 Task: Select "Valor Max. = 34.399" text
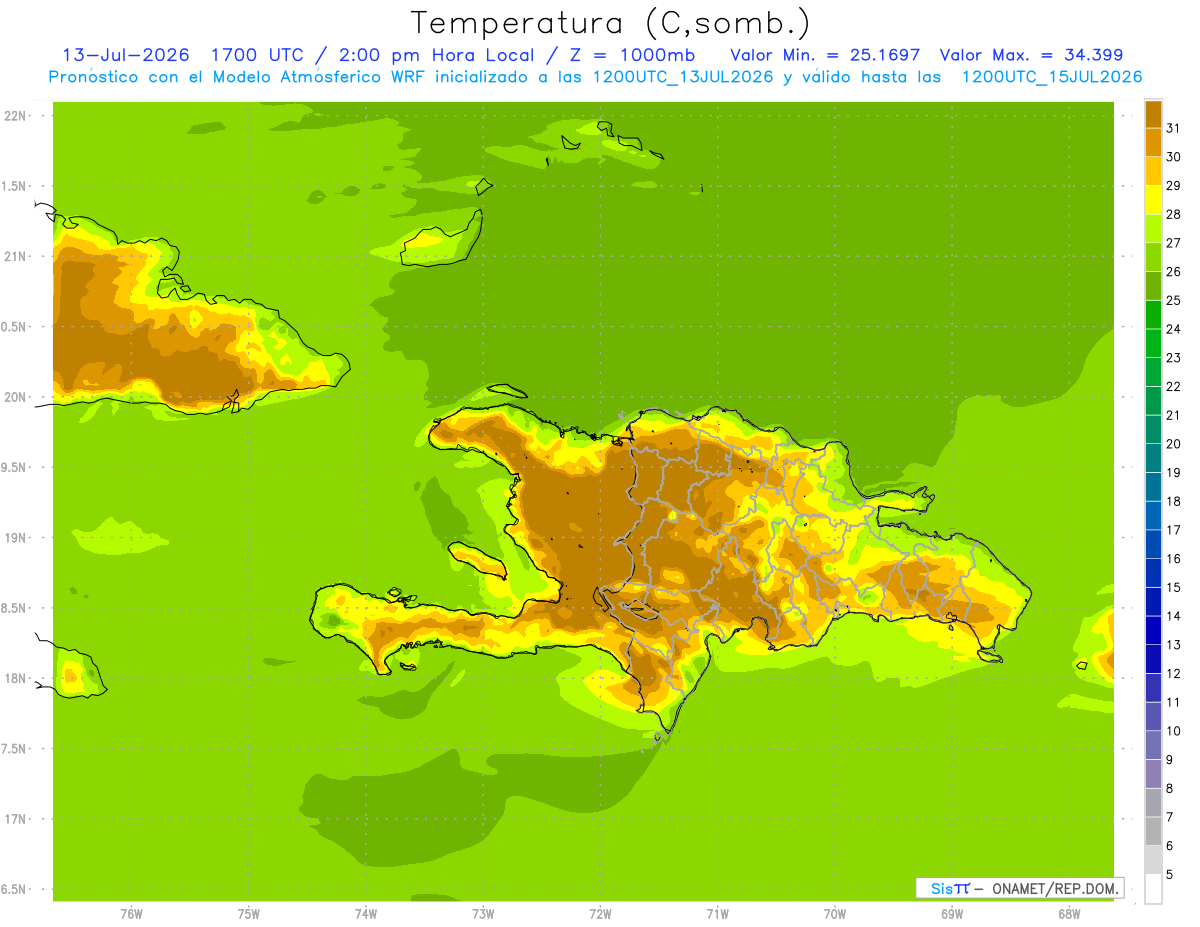point(1031,55)
